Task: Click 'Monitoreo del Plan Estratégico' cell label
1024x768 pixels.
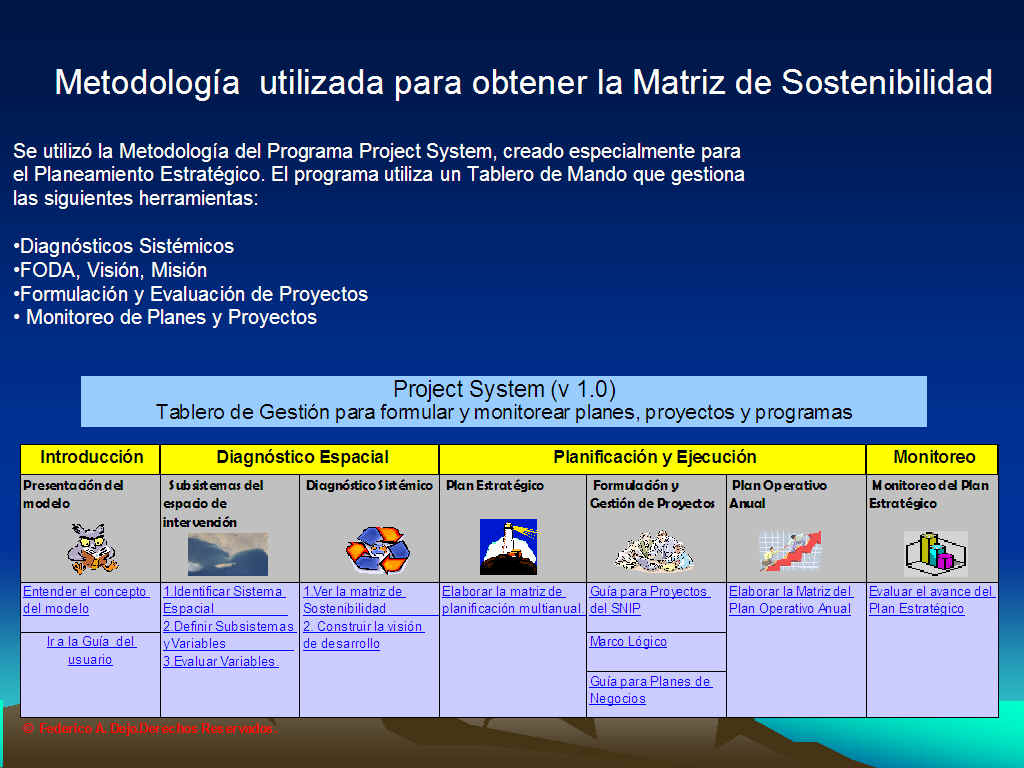Action: (x=929, y=494)
